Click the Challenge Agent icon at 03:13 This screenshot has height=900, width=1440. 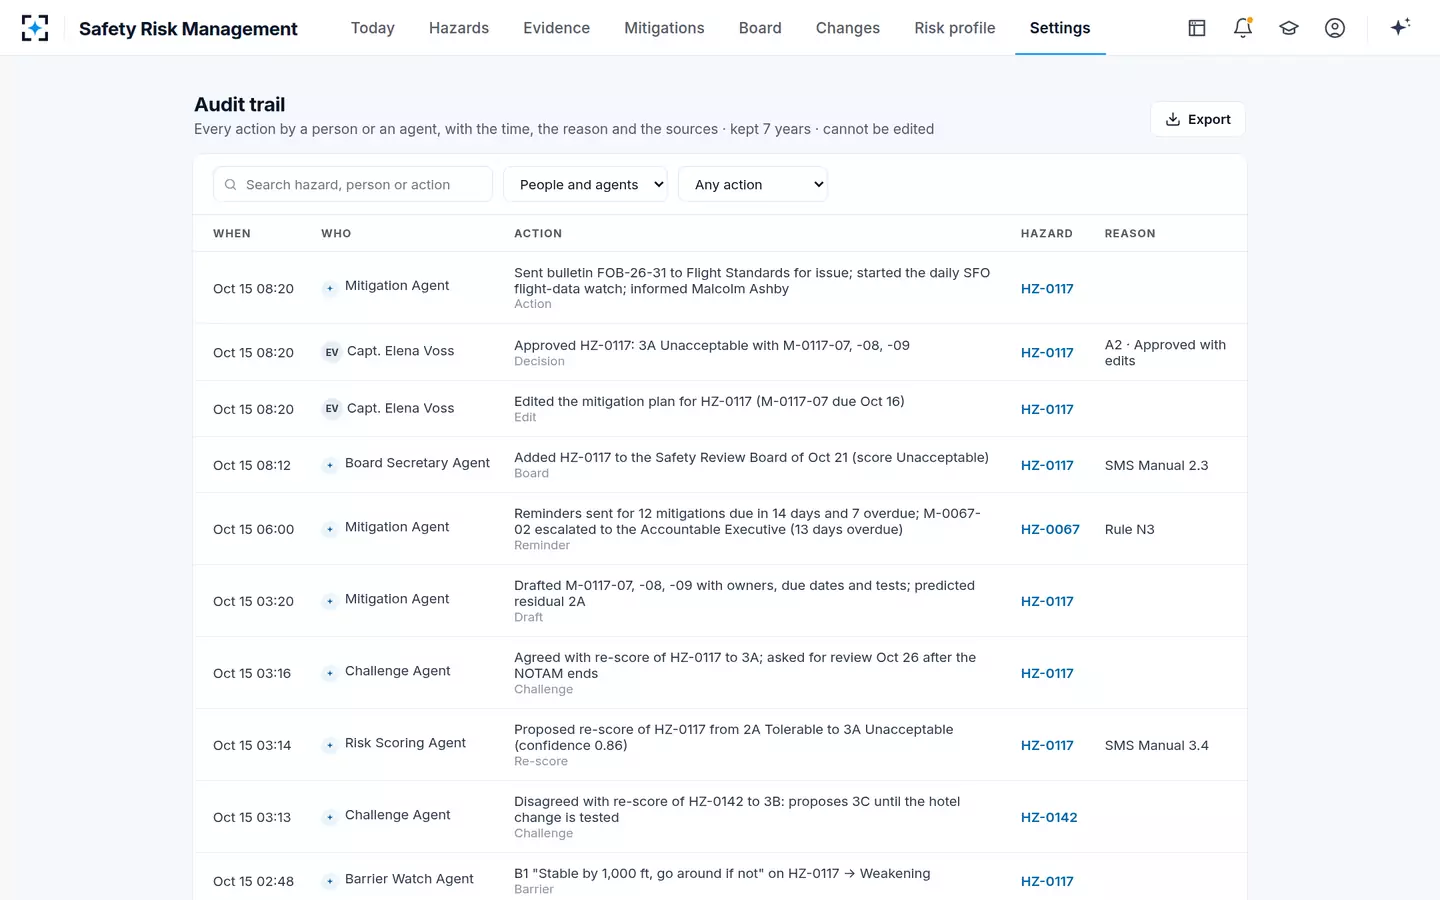click(330, 817)
